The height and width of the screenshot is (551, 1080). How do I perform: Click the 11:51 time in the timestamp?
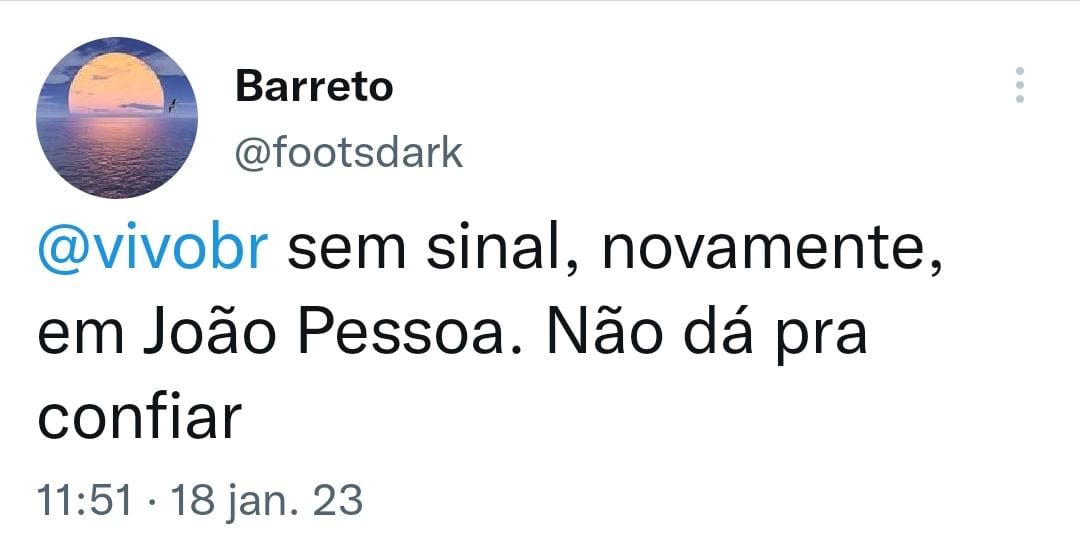(x=83, y=499)
